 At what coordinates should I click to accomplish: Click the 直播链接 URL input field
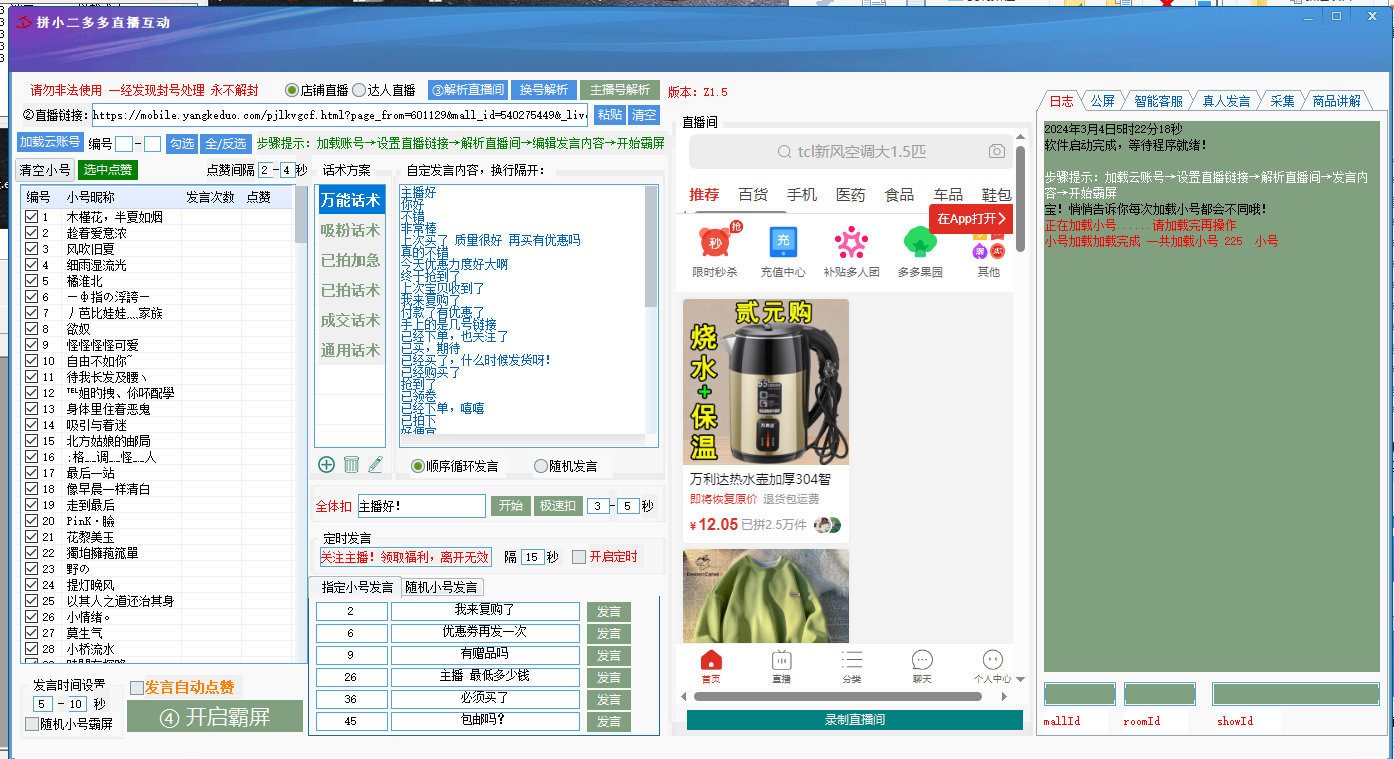(x=340, y=115)
